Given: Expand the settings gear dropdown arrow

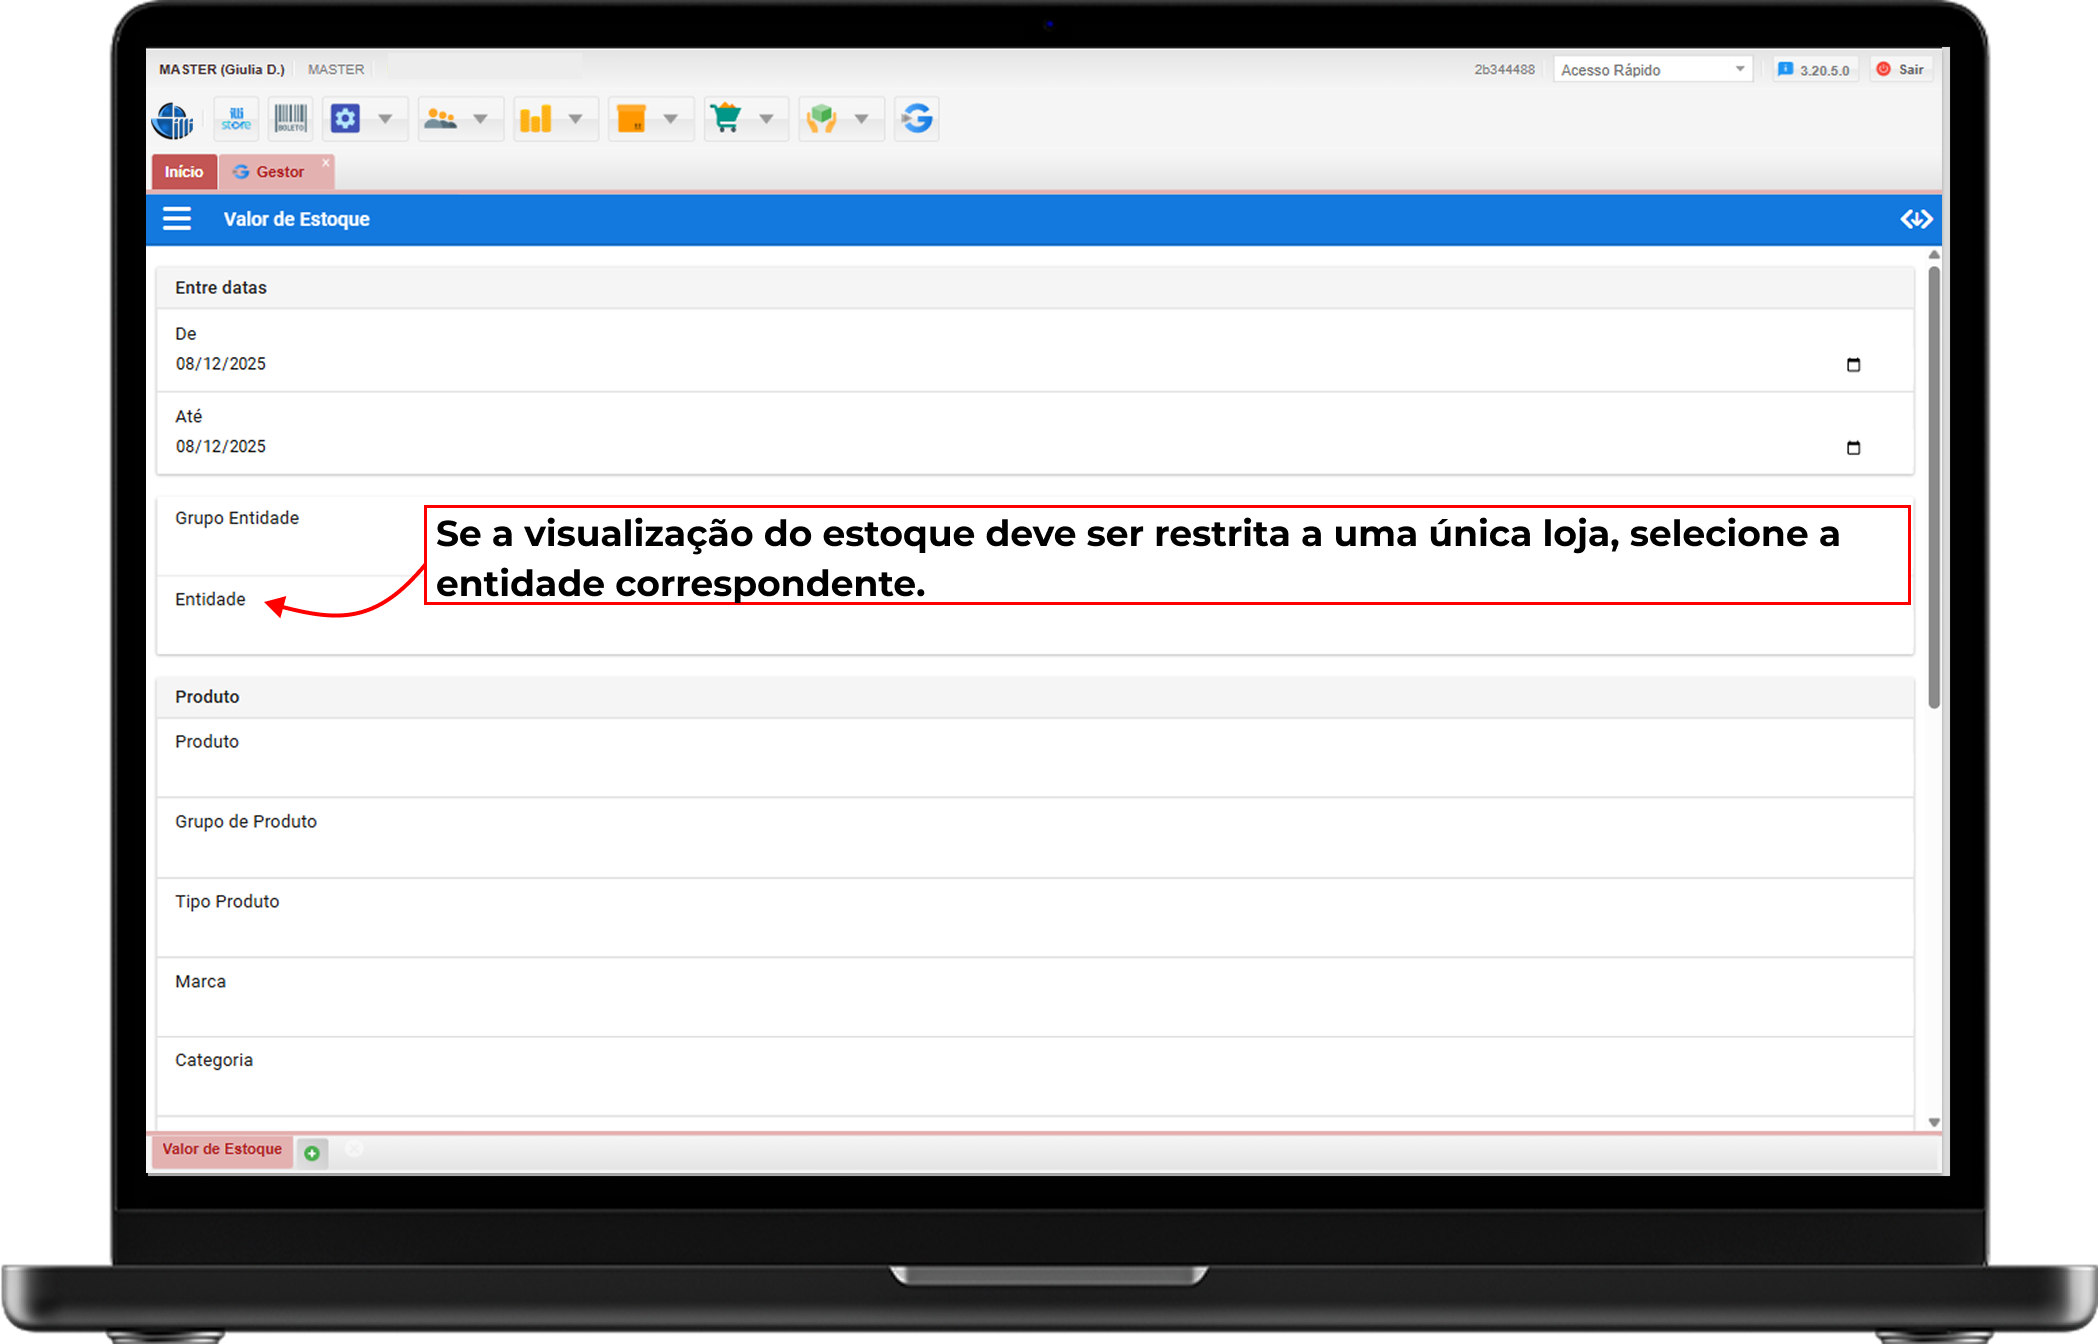Looking at the screenshot, I should [x=385, y=119].
